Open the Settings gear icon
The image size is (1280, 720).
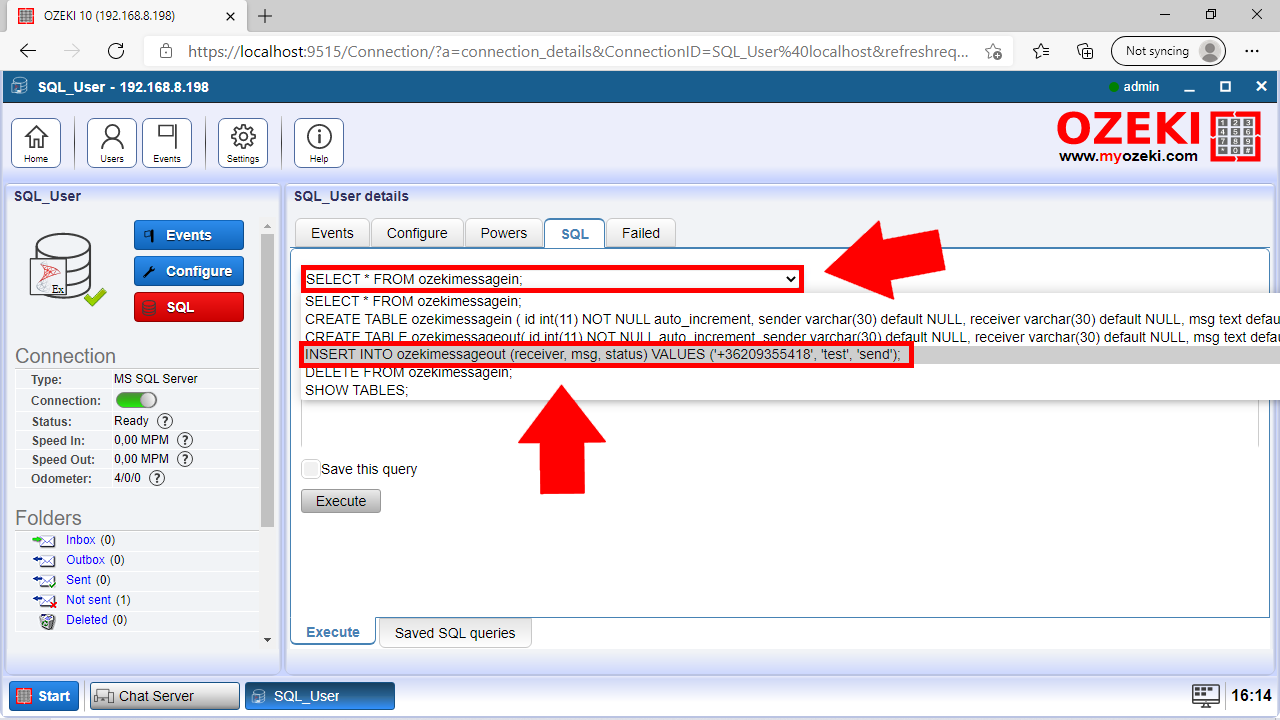[243, 143]
